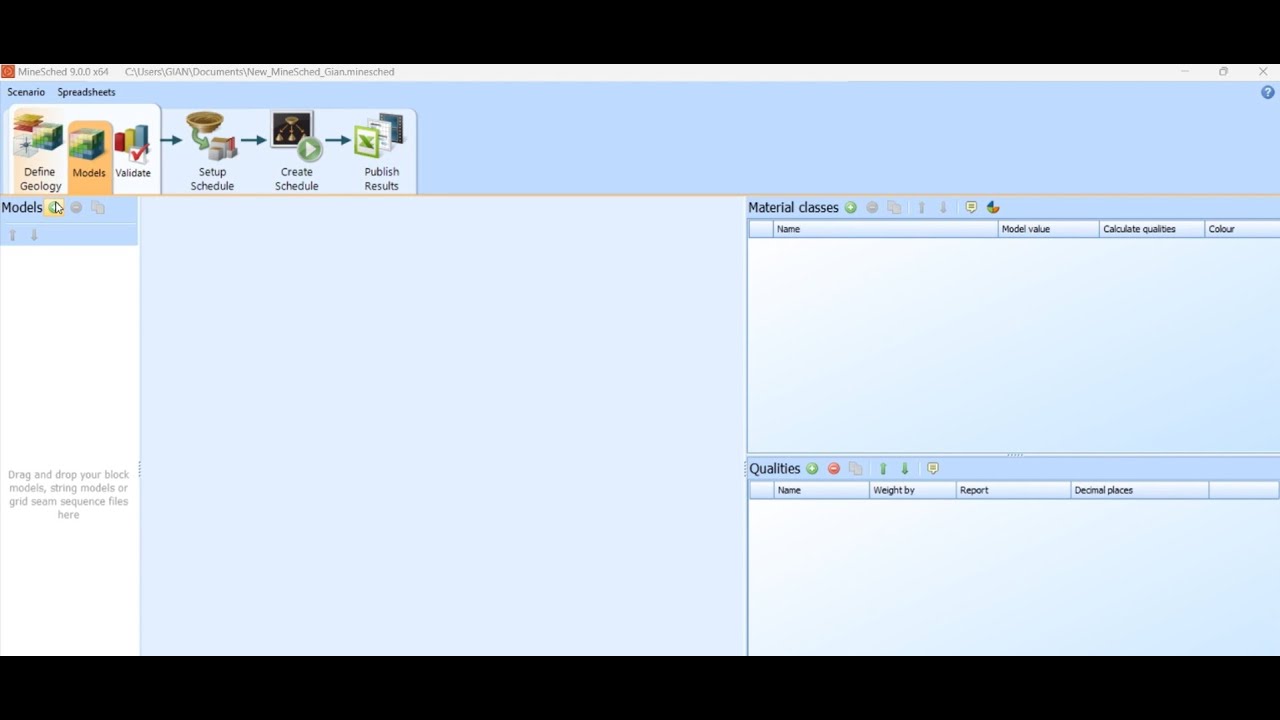Screen dimensions: 1280x720
Task: Add a new model in Models panel
Action: pyautogui.click(x=54, y=207)
